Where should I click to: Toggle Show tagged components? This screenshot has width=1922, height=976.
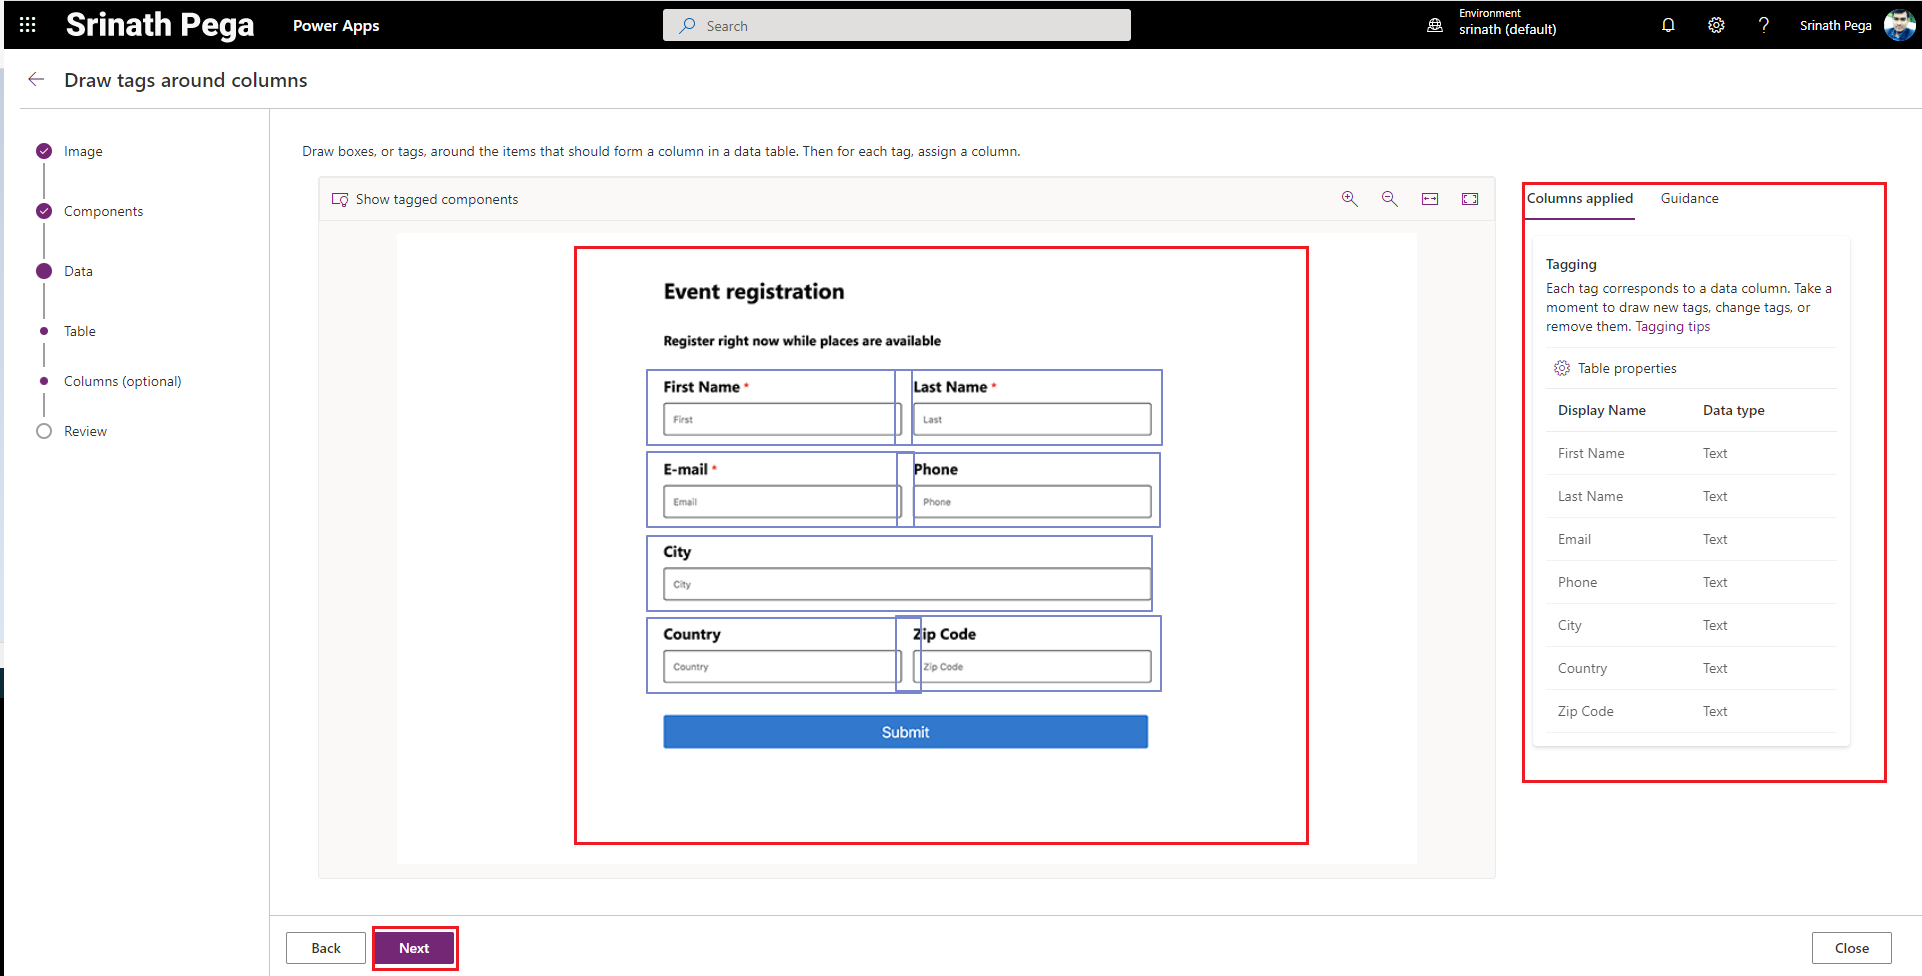[425, 199]
